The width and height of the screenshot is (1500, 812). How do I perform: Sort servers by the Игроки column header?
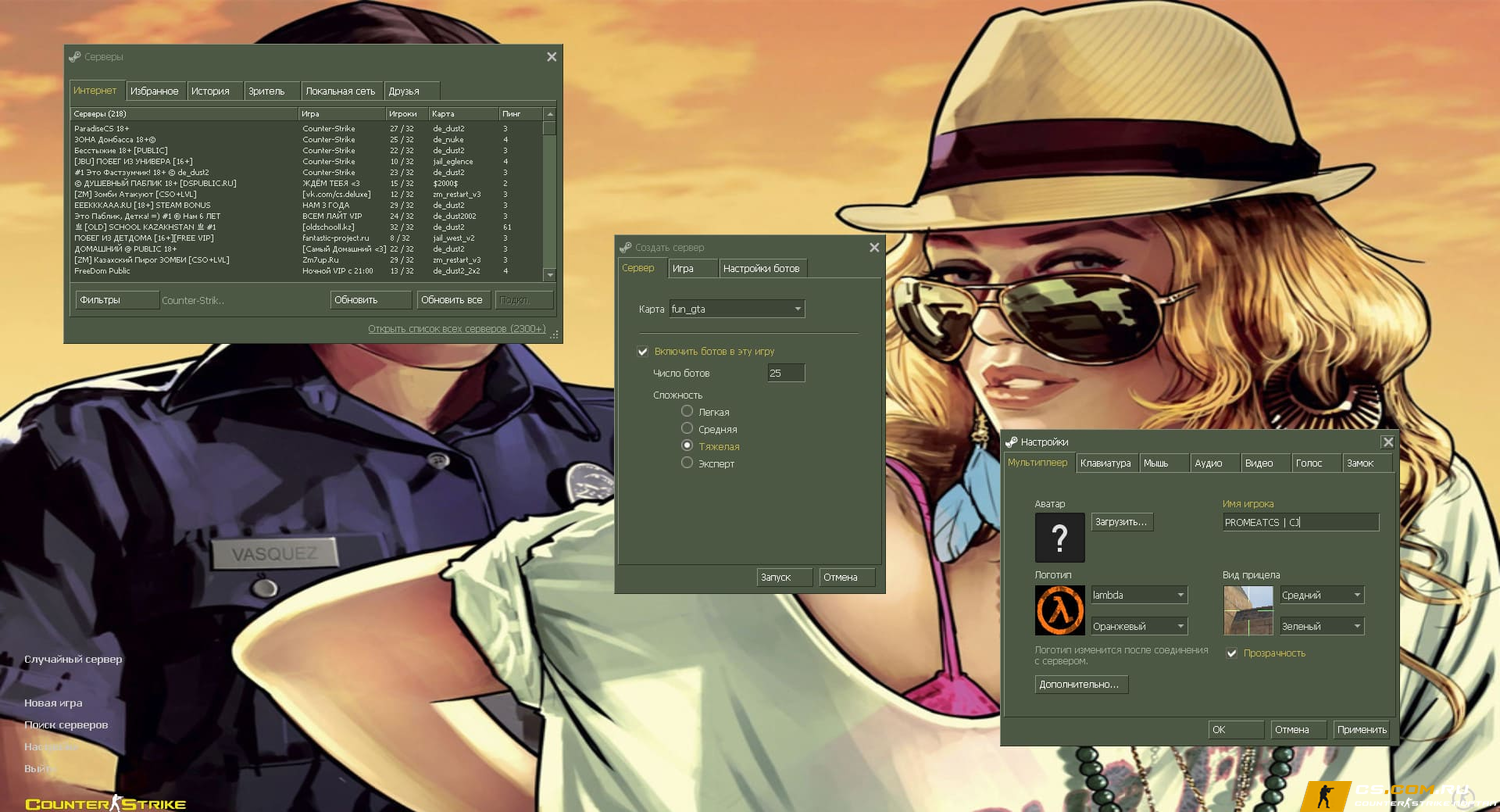[407, 114]
